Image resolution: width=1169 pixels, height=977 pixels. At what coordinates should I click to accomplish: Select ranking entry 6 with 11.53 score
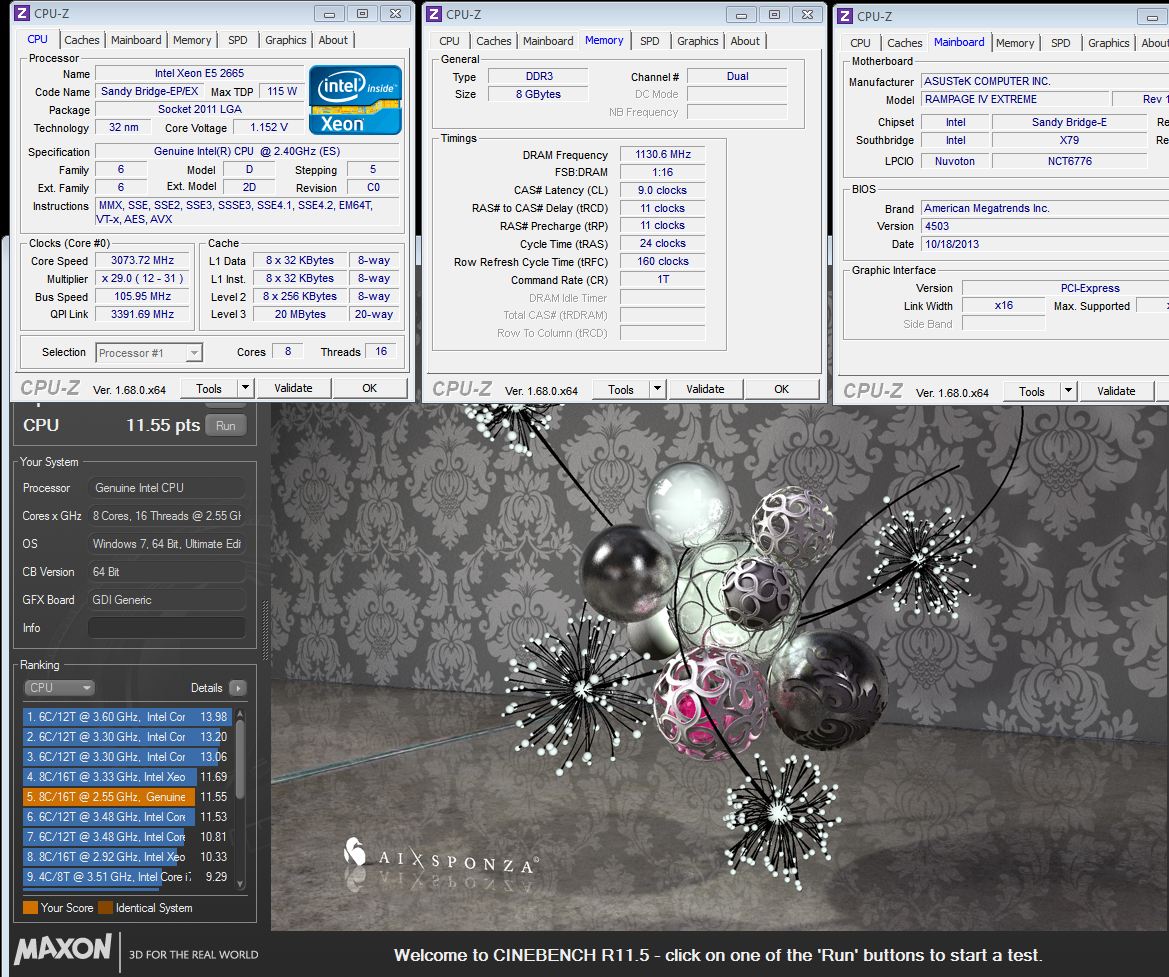[x=127, y=817]
